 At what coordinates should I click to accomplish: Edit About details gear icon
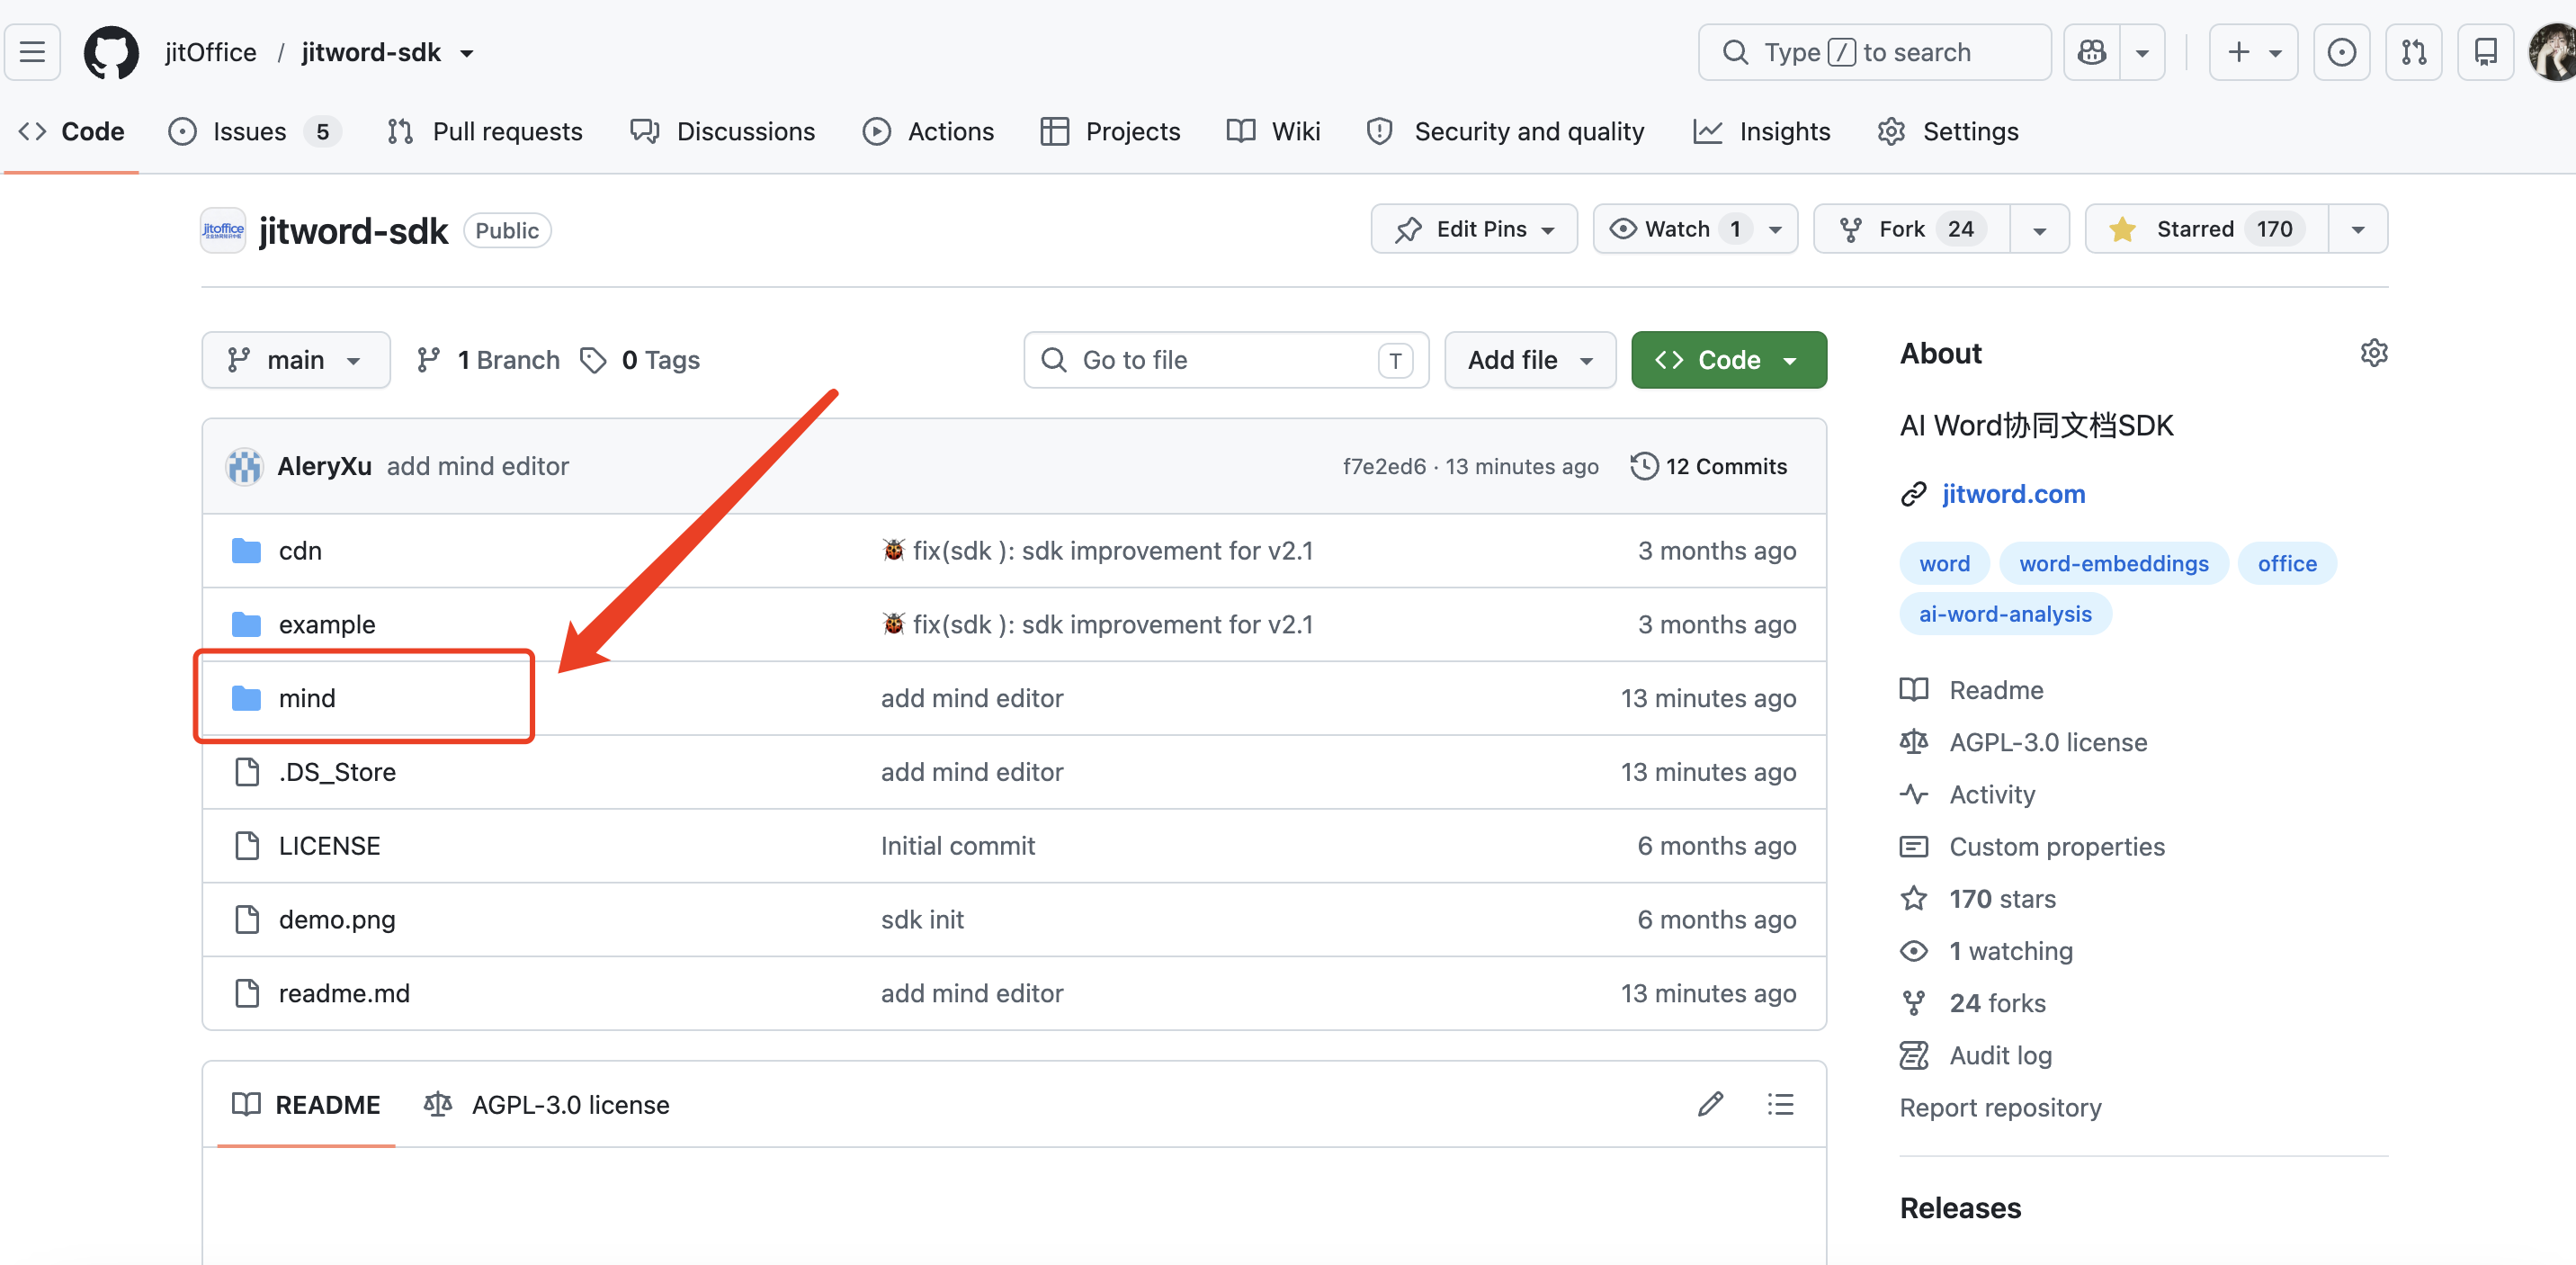tap(2374, 353)
